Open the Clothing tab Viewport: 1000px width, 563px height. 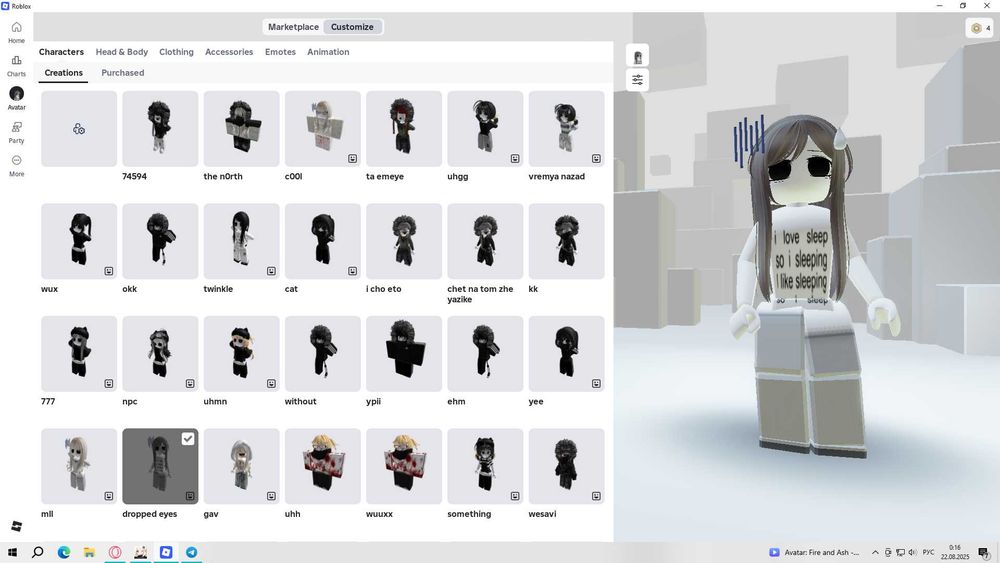tap(177, 52)
